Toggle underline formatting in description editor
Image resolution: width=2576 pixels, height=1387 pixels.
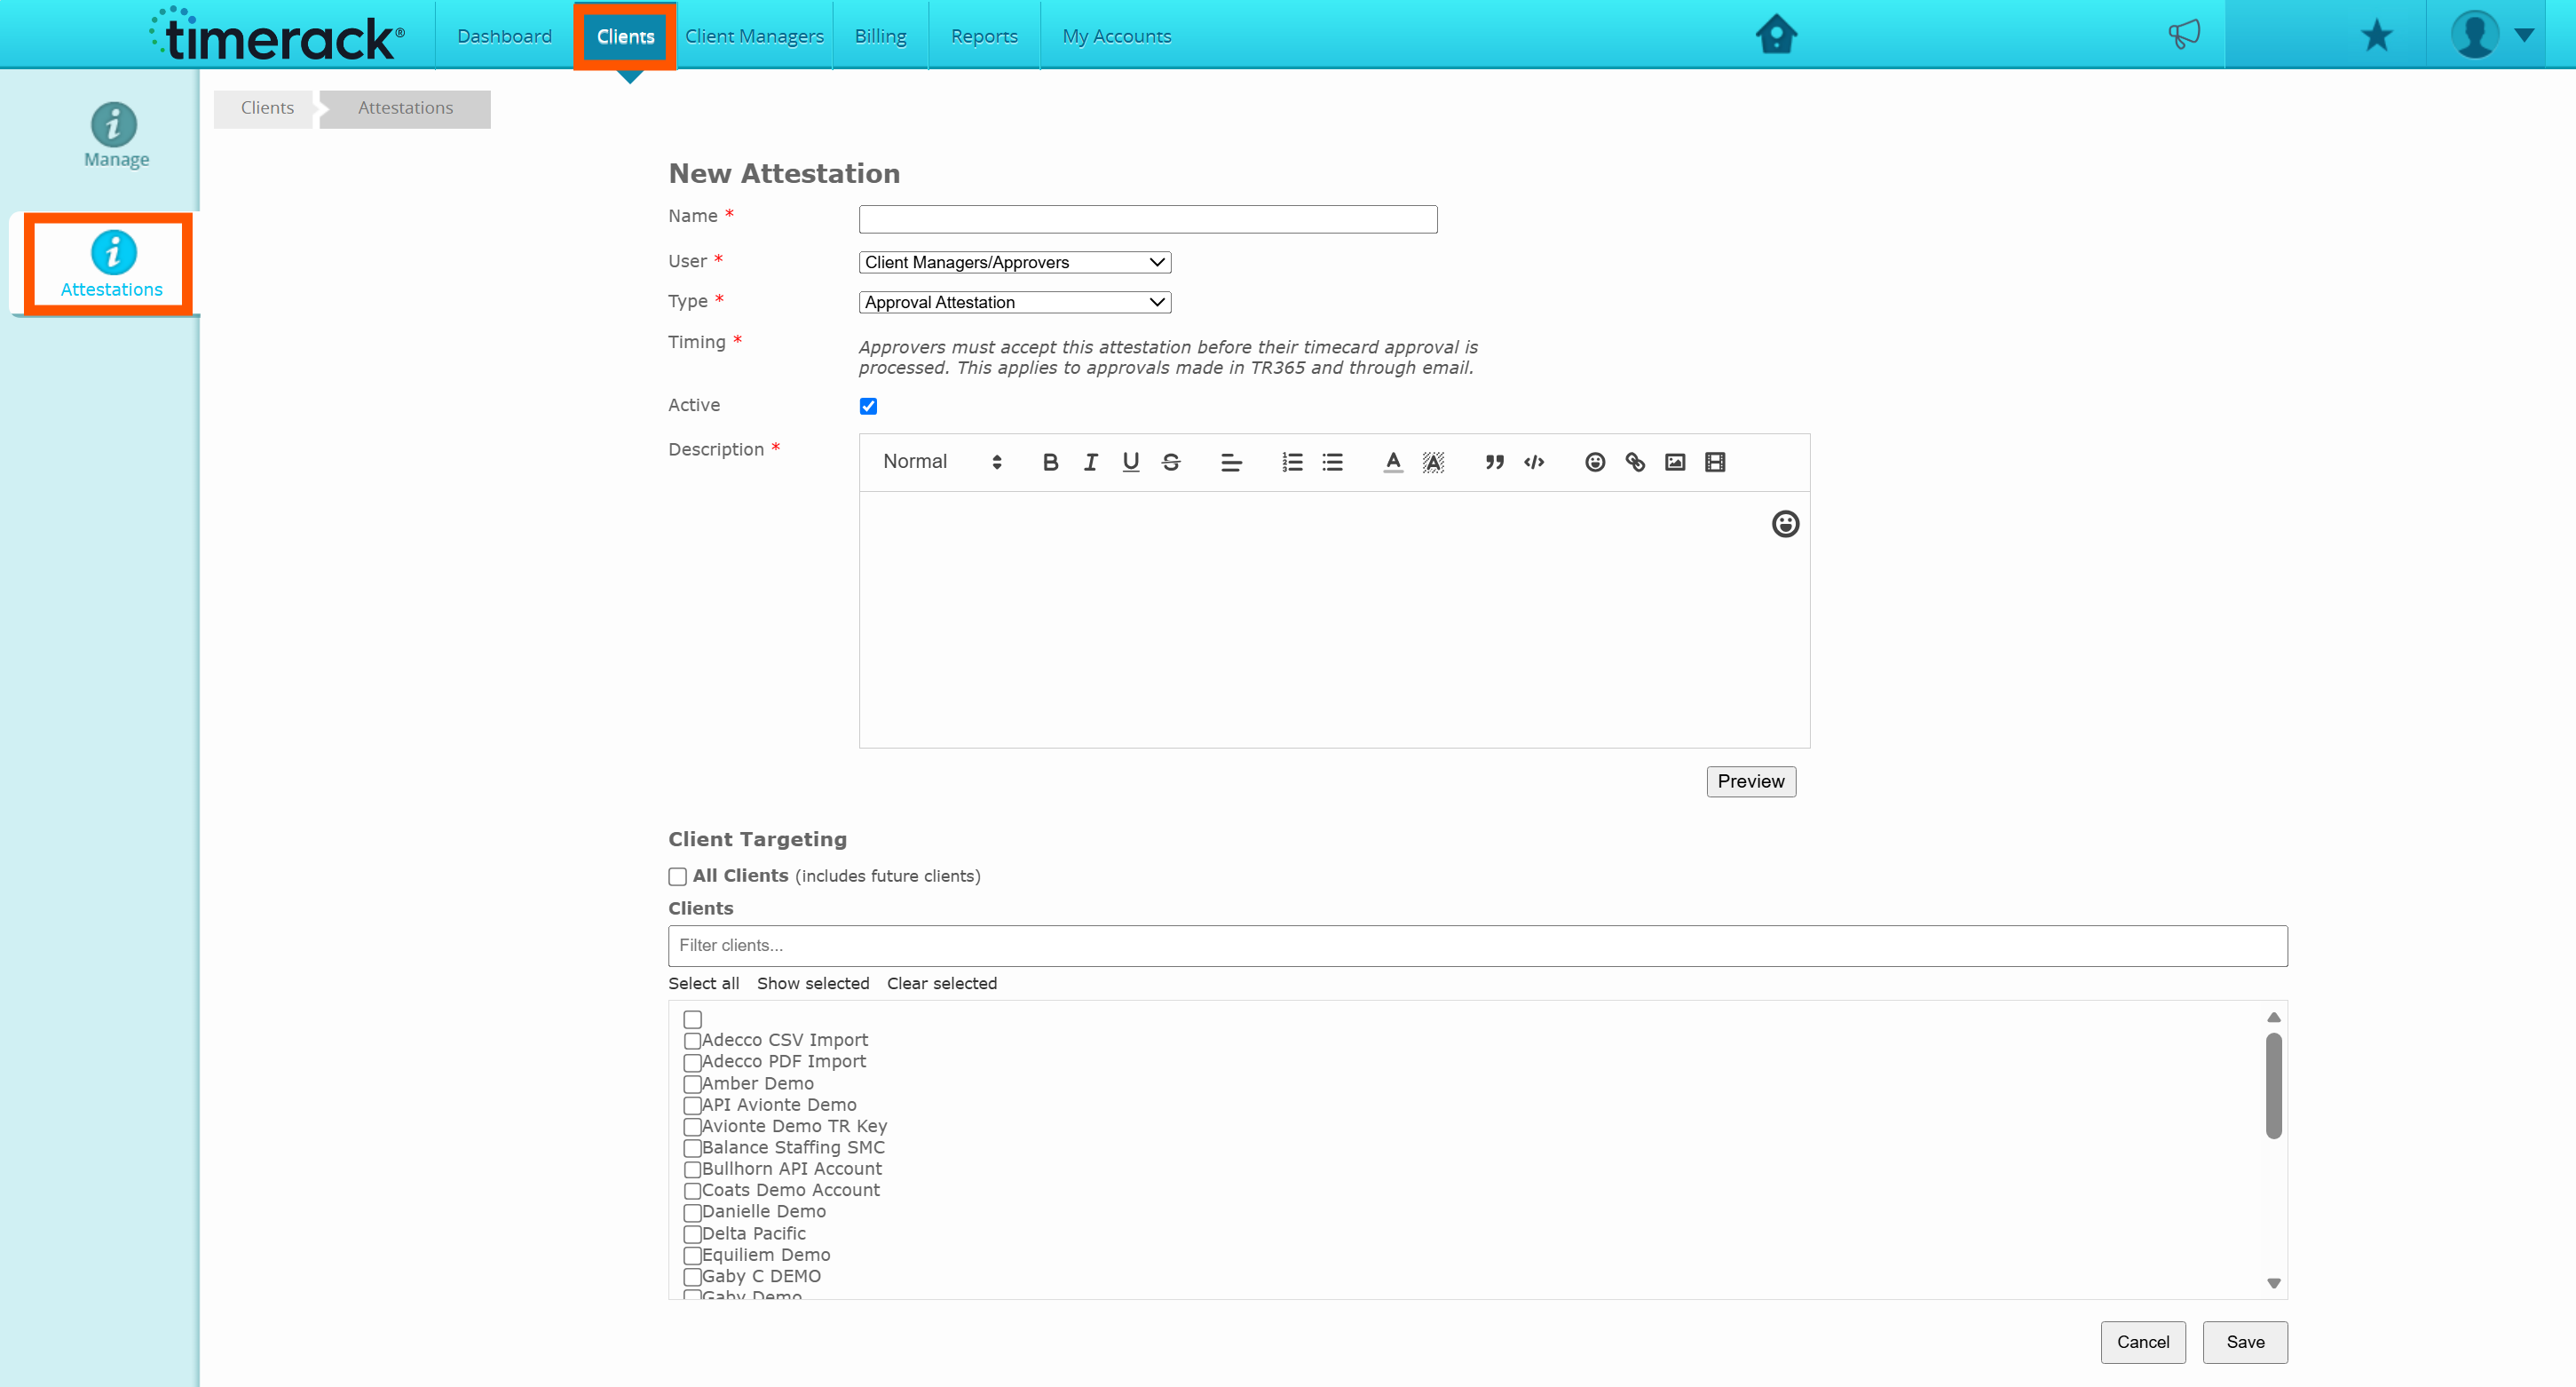[1130, 462]
